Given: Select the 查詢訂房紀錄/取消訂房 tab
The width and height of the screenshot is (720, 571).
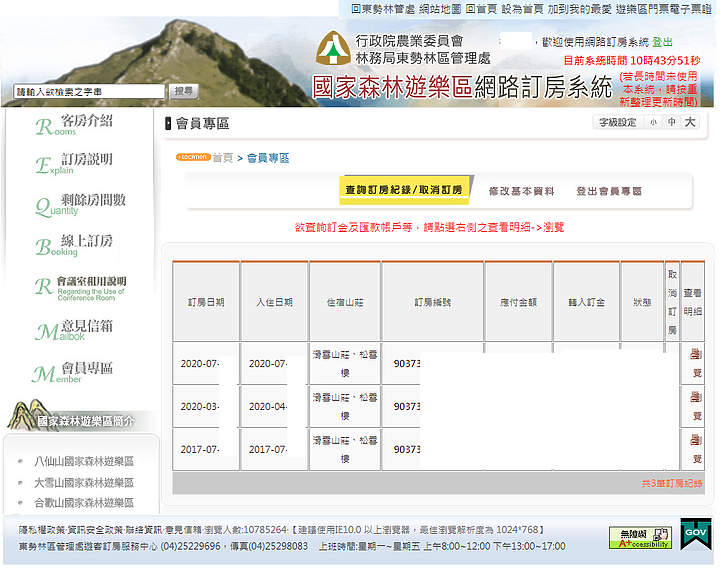Looking at the screenshot, I should click(404, 190).
